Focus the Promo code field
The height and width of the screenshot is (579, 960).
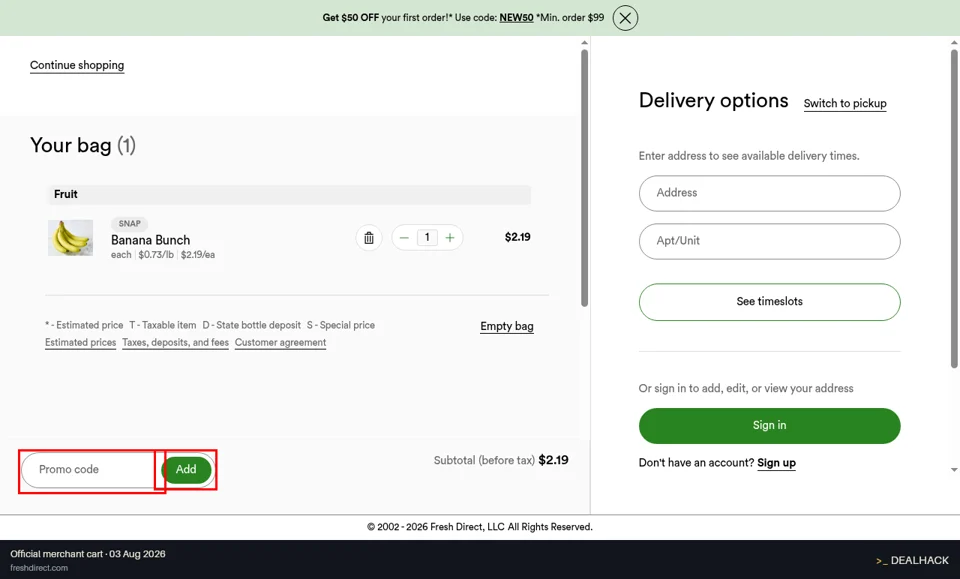(x=89, y=469)
